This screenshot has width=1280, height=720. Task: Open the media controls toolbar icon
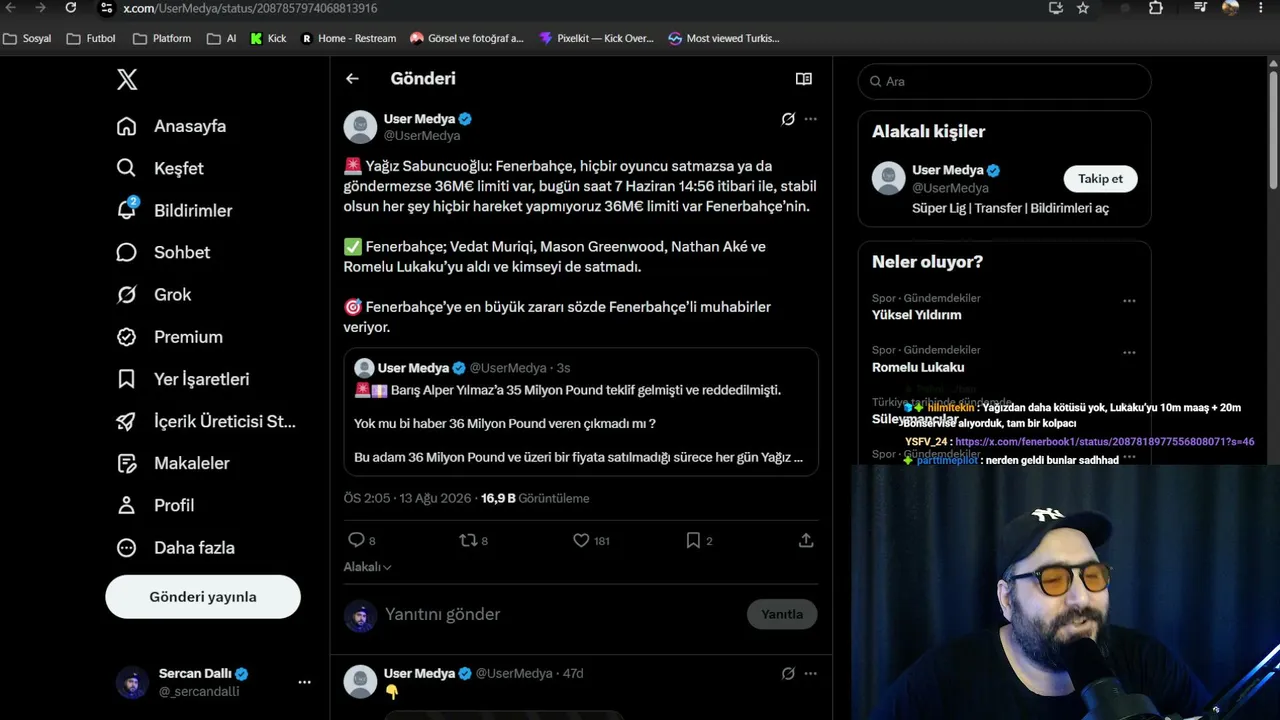pyautogui.click(x=1201, y=8)
